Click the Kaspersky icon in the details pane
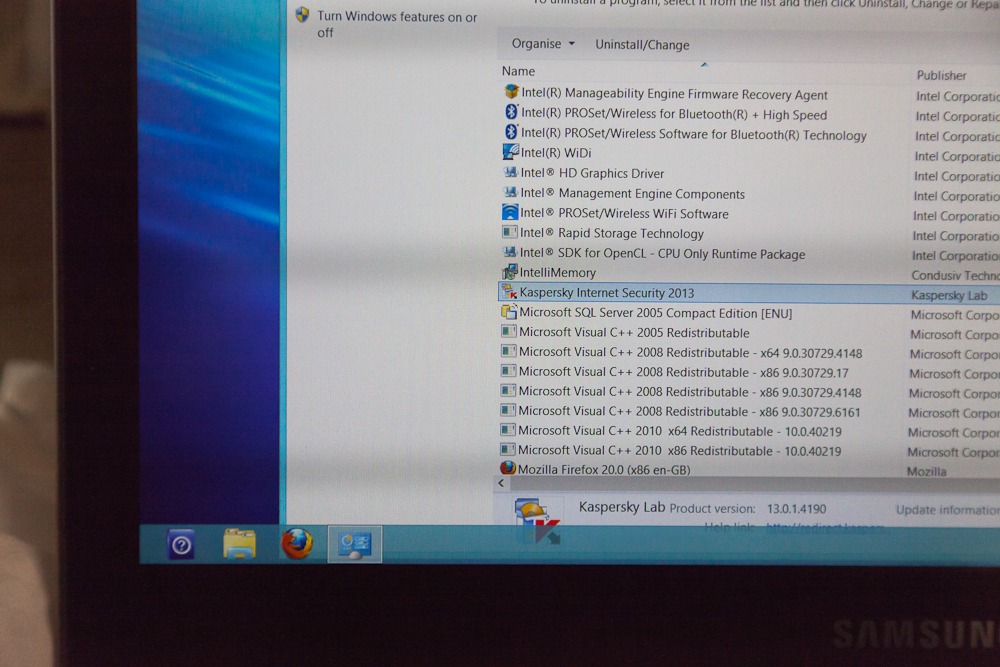The width and height of the screenshot is (1000, 667). tap(537, 519)
